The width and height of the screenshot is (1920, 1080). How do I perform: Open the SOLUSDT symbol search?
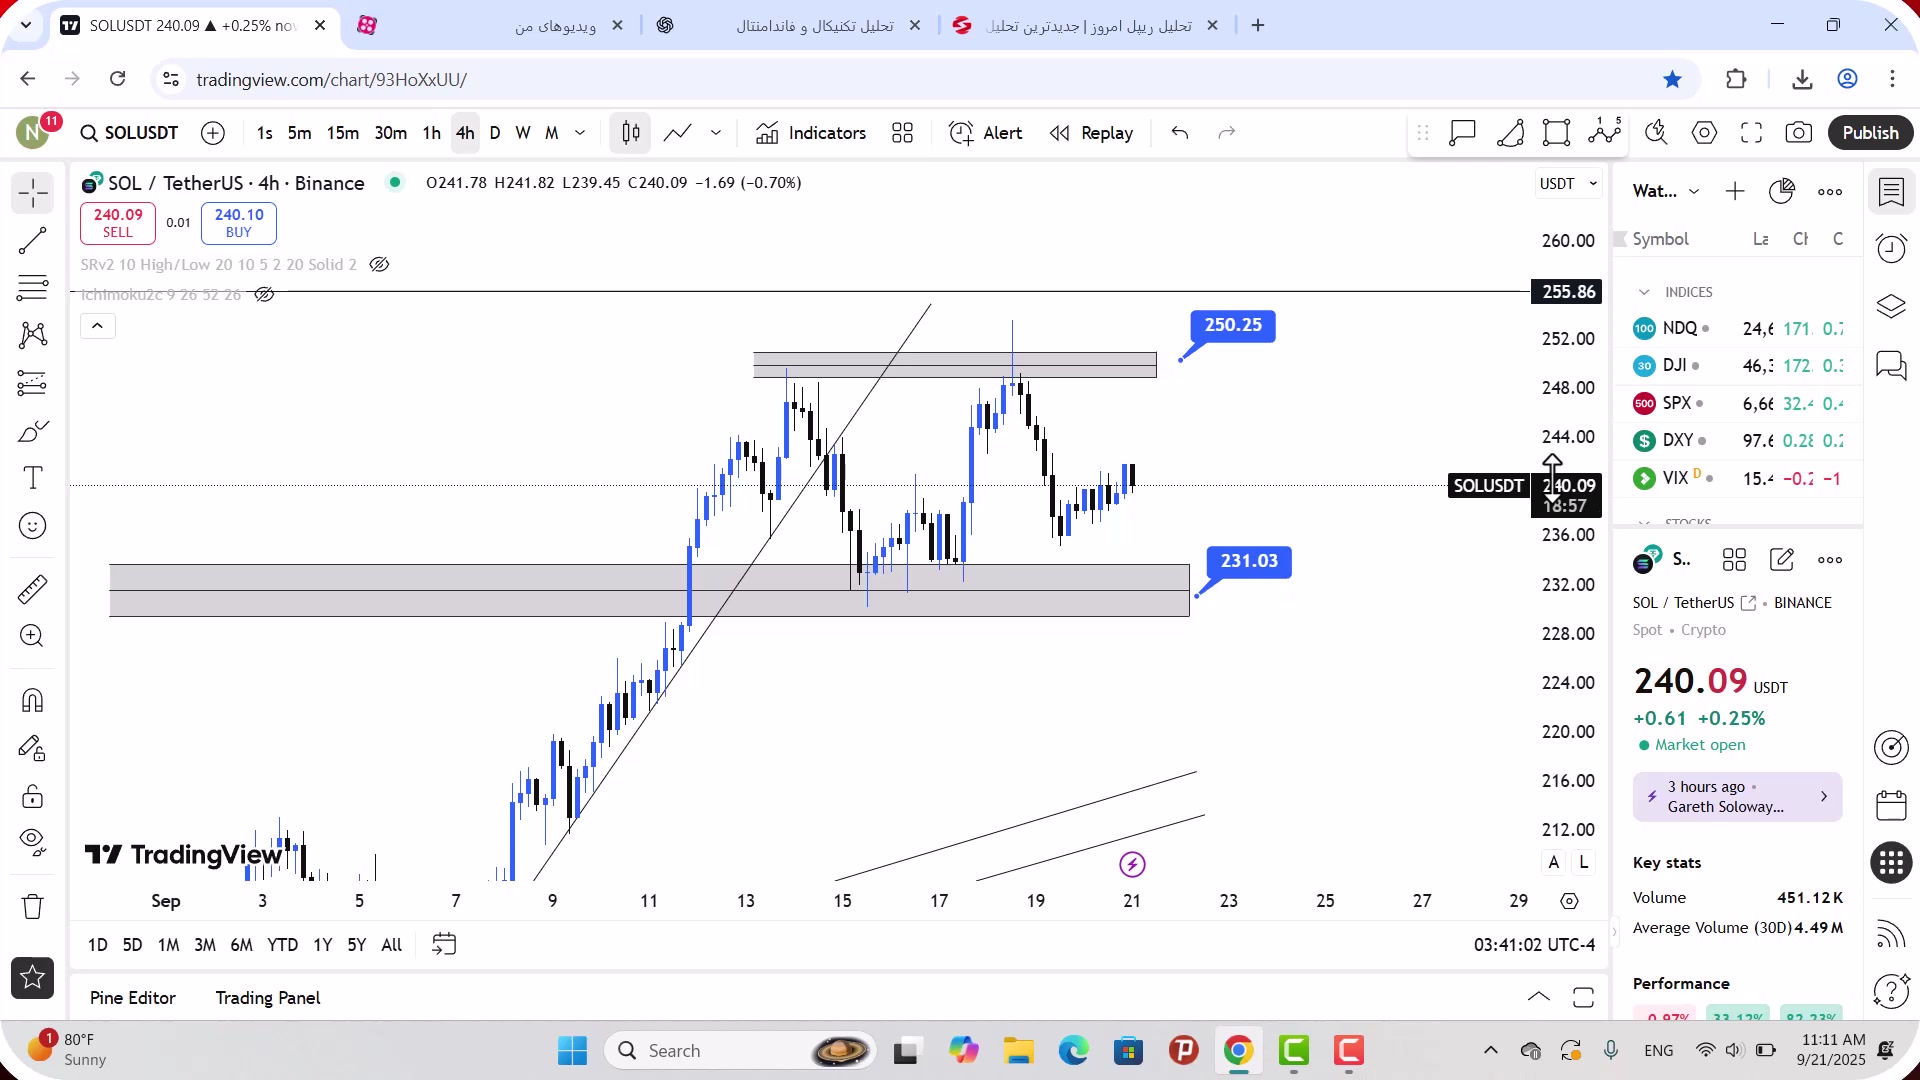point(129,133)
